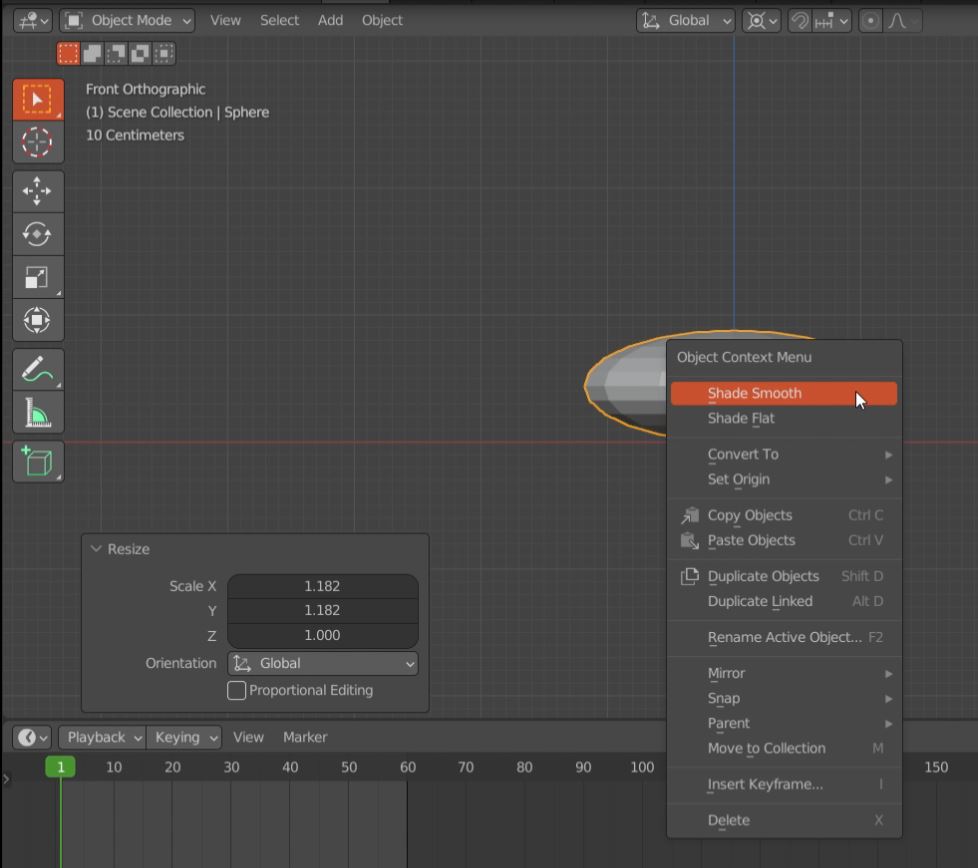Select the Measure tool
The width and height of the screenshot is (978, 868).
pos(37,410)
